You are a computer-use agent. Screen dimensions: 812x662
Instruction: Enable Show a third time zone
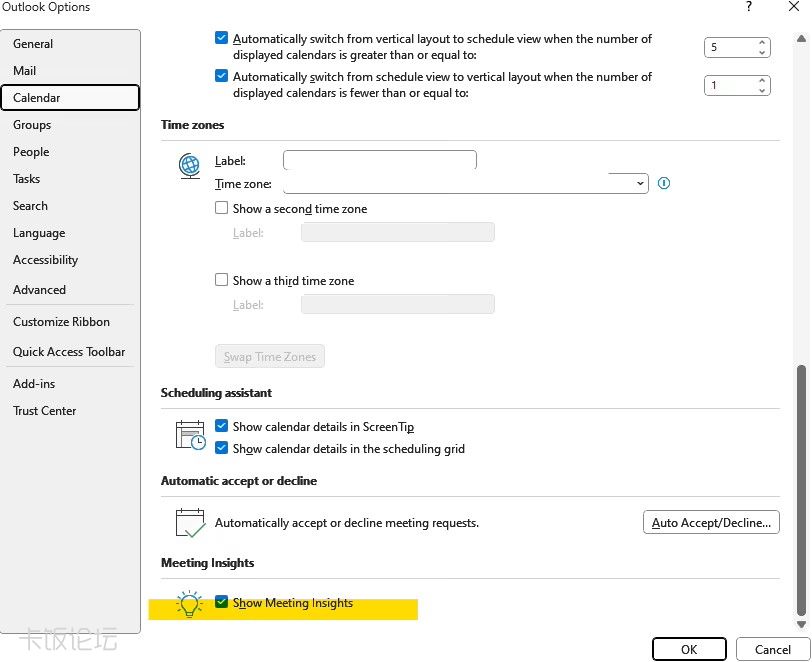click(221, 280)
